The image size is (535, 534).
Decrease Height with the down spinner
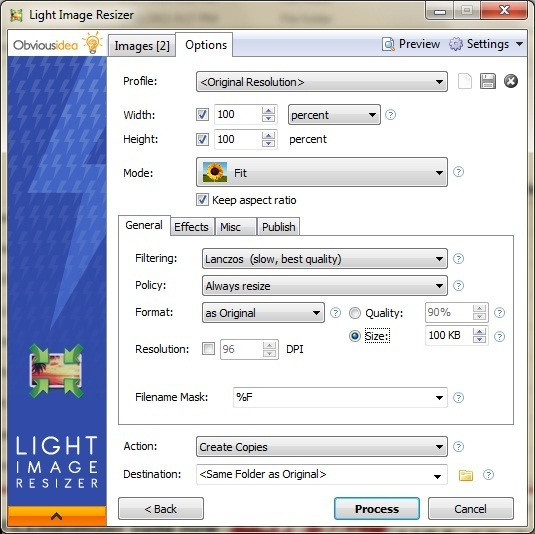point(269,143)
